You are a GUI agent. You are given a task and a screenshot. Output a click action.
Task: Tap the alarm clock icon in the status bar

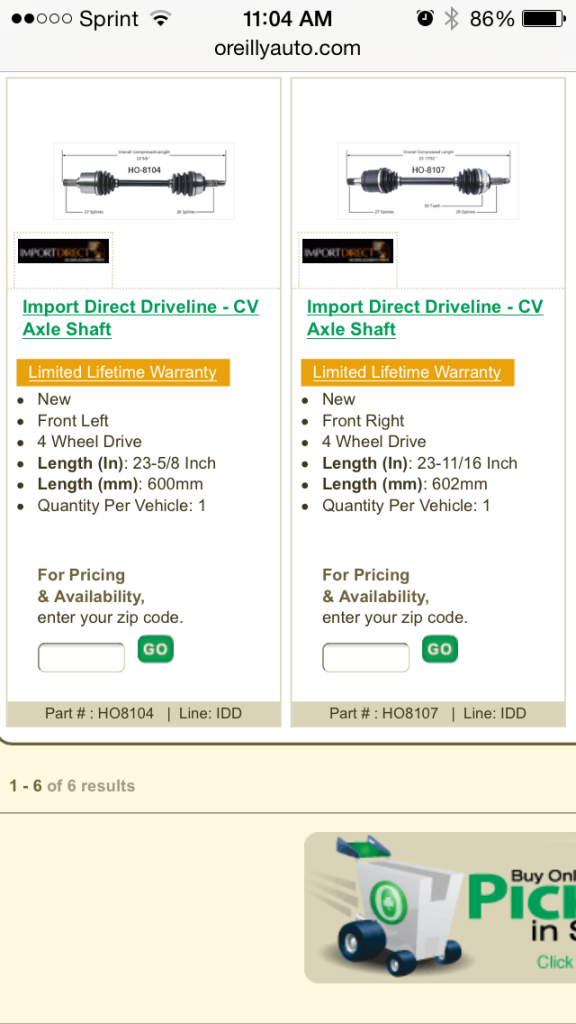424,18
